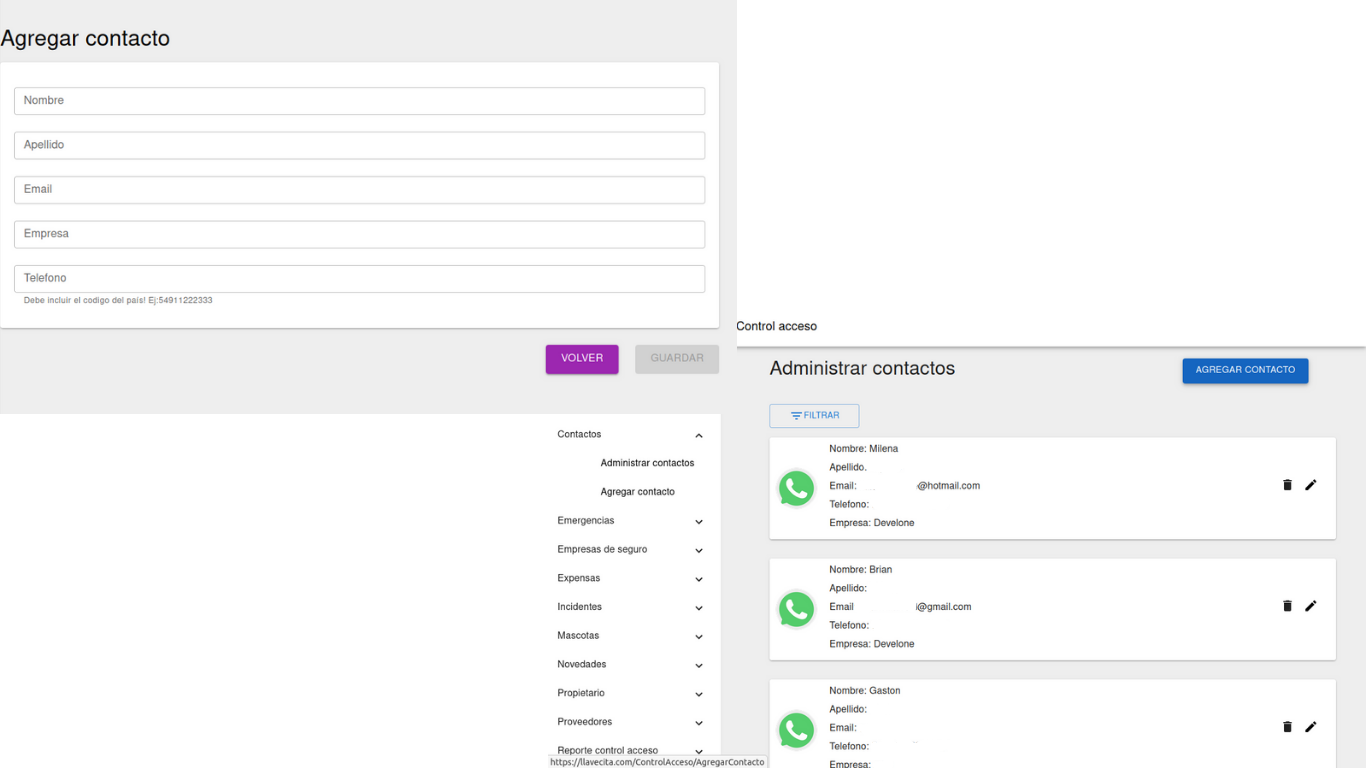
Task: Open Administrar contactos submenu item
Action: click(x=647, y=463)
